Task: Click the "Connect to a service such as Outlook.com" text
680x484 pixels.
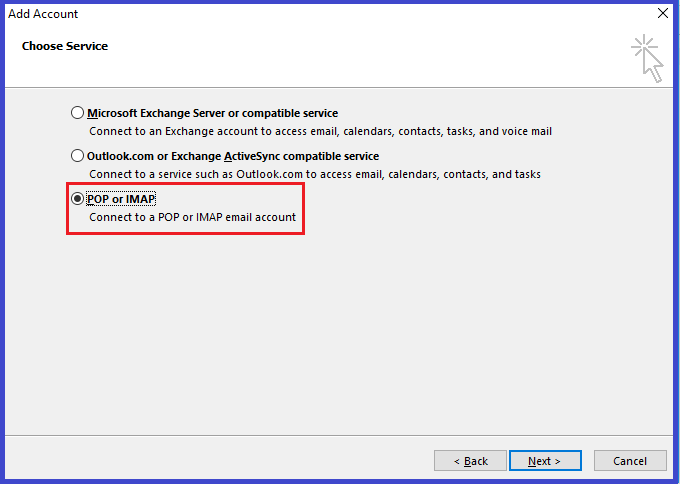Action: (315, 174)
